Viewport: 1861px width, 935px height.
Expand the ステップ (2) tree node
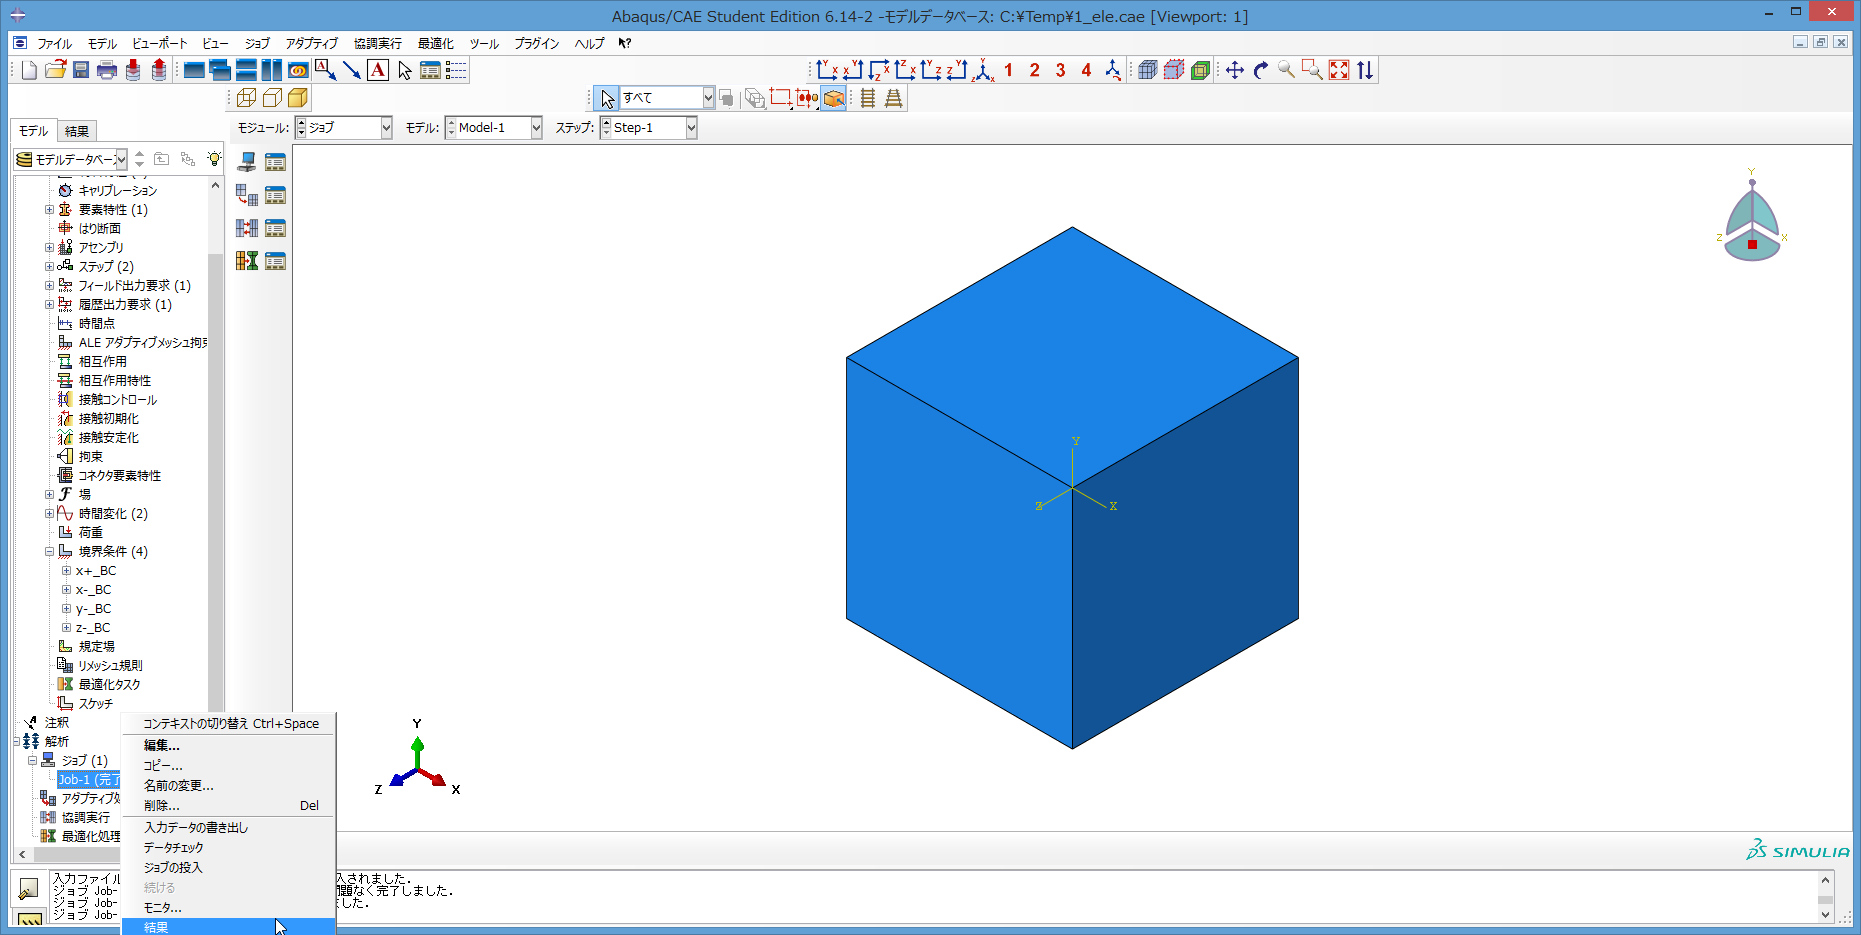pos(49,267)
